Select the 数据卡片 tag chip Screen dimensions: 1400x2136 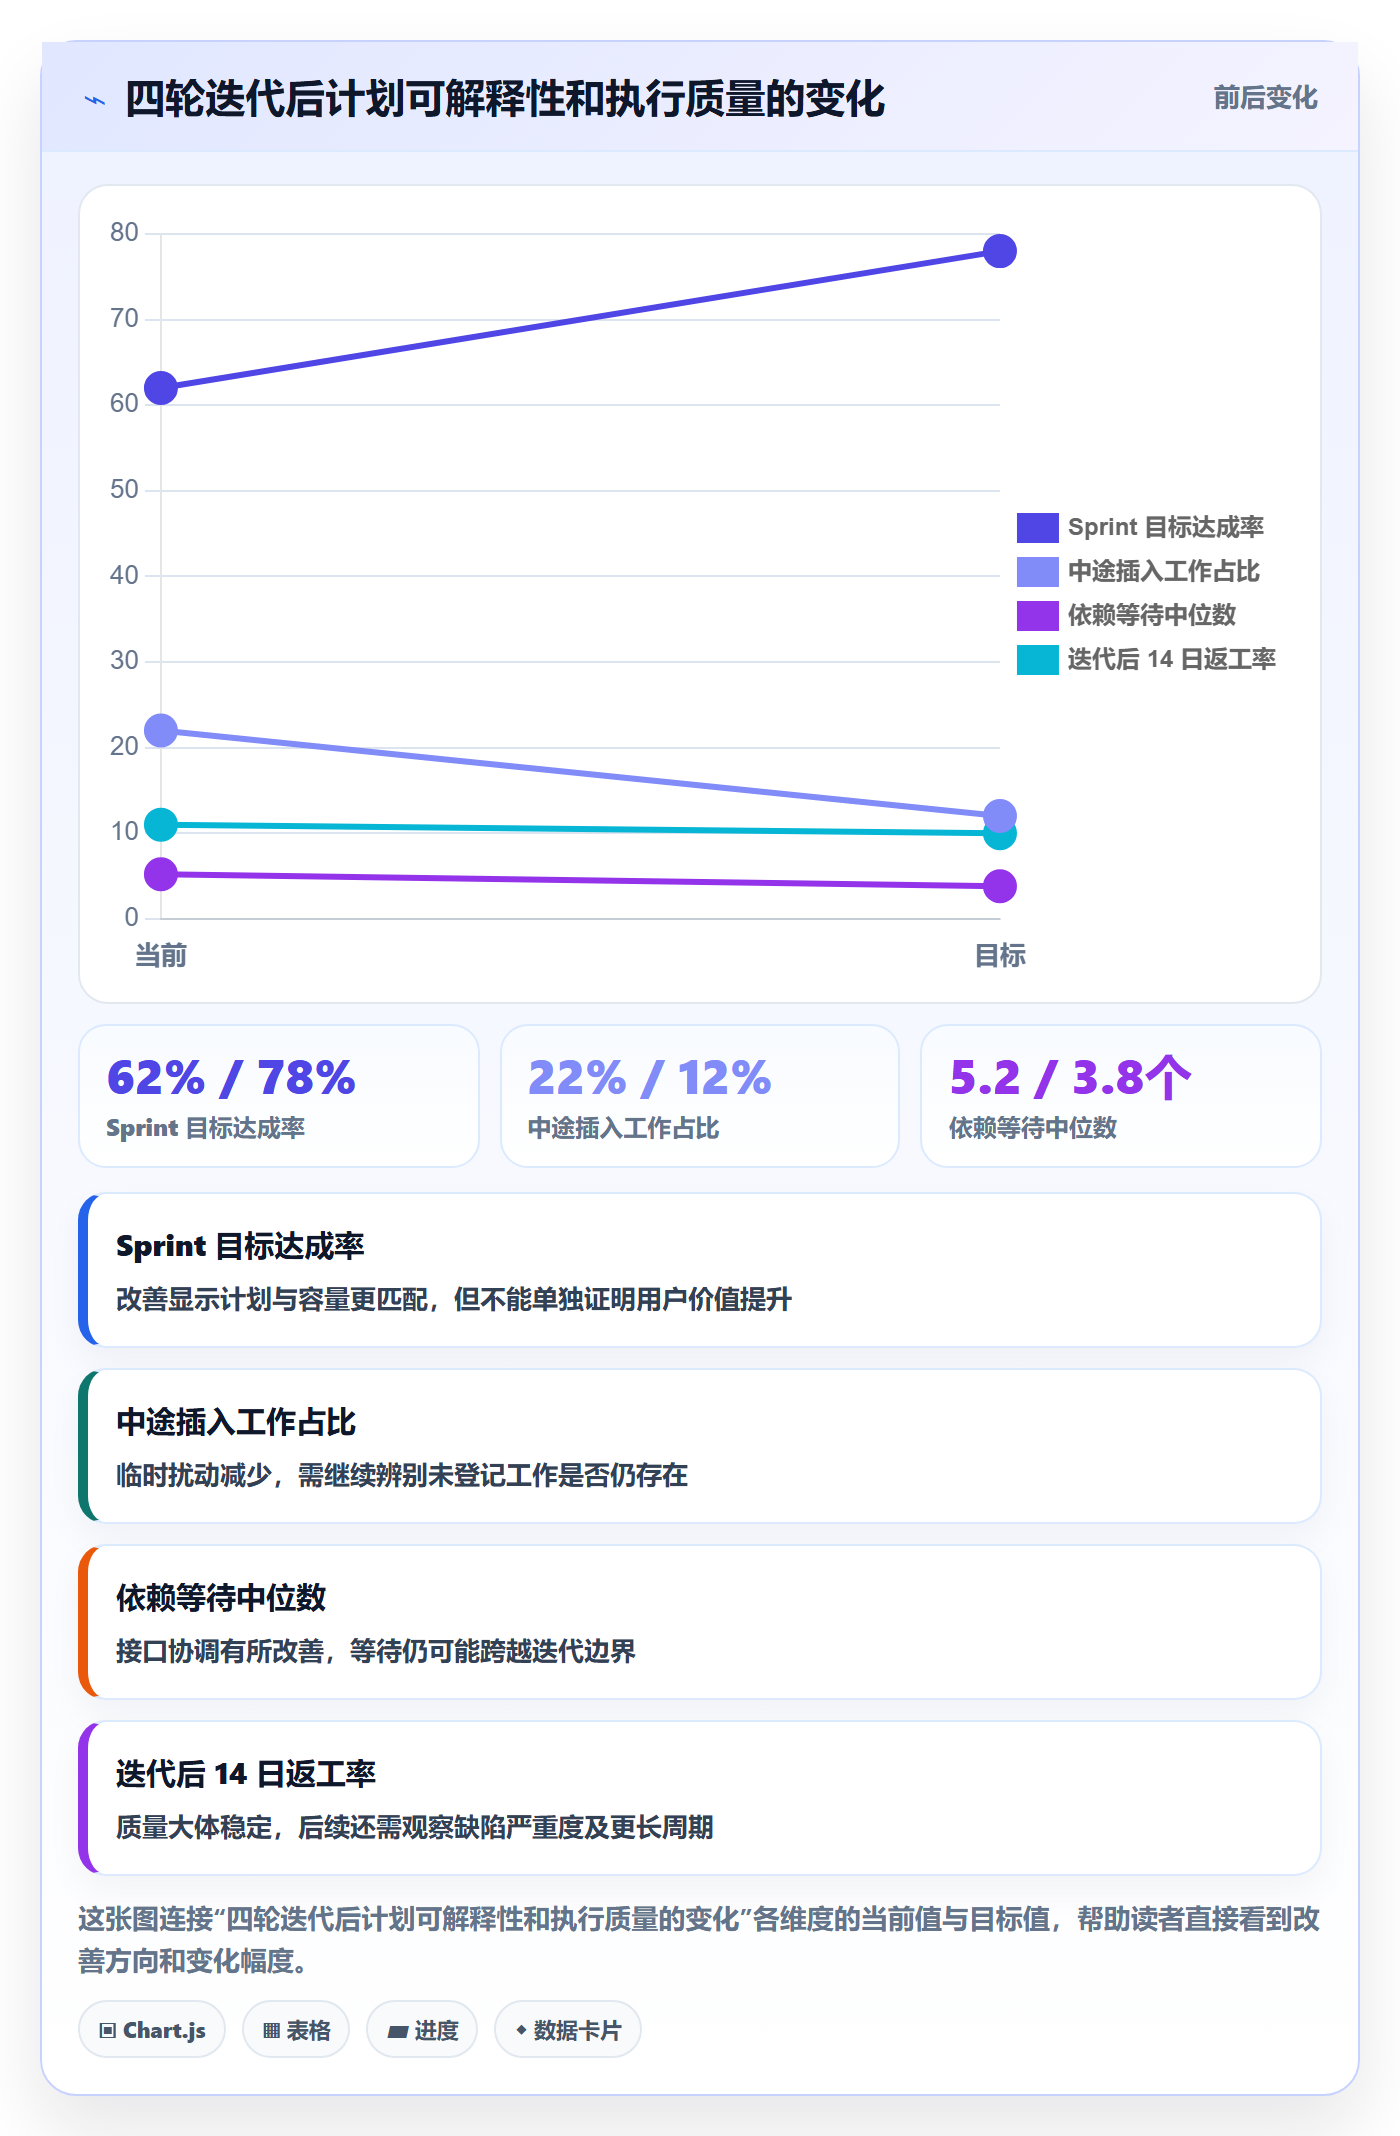point(568,2029)
